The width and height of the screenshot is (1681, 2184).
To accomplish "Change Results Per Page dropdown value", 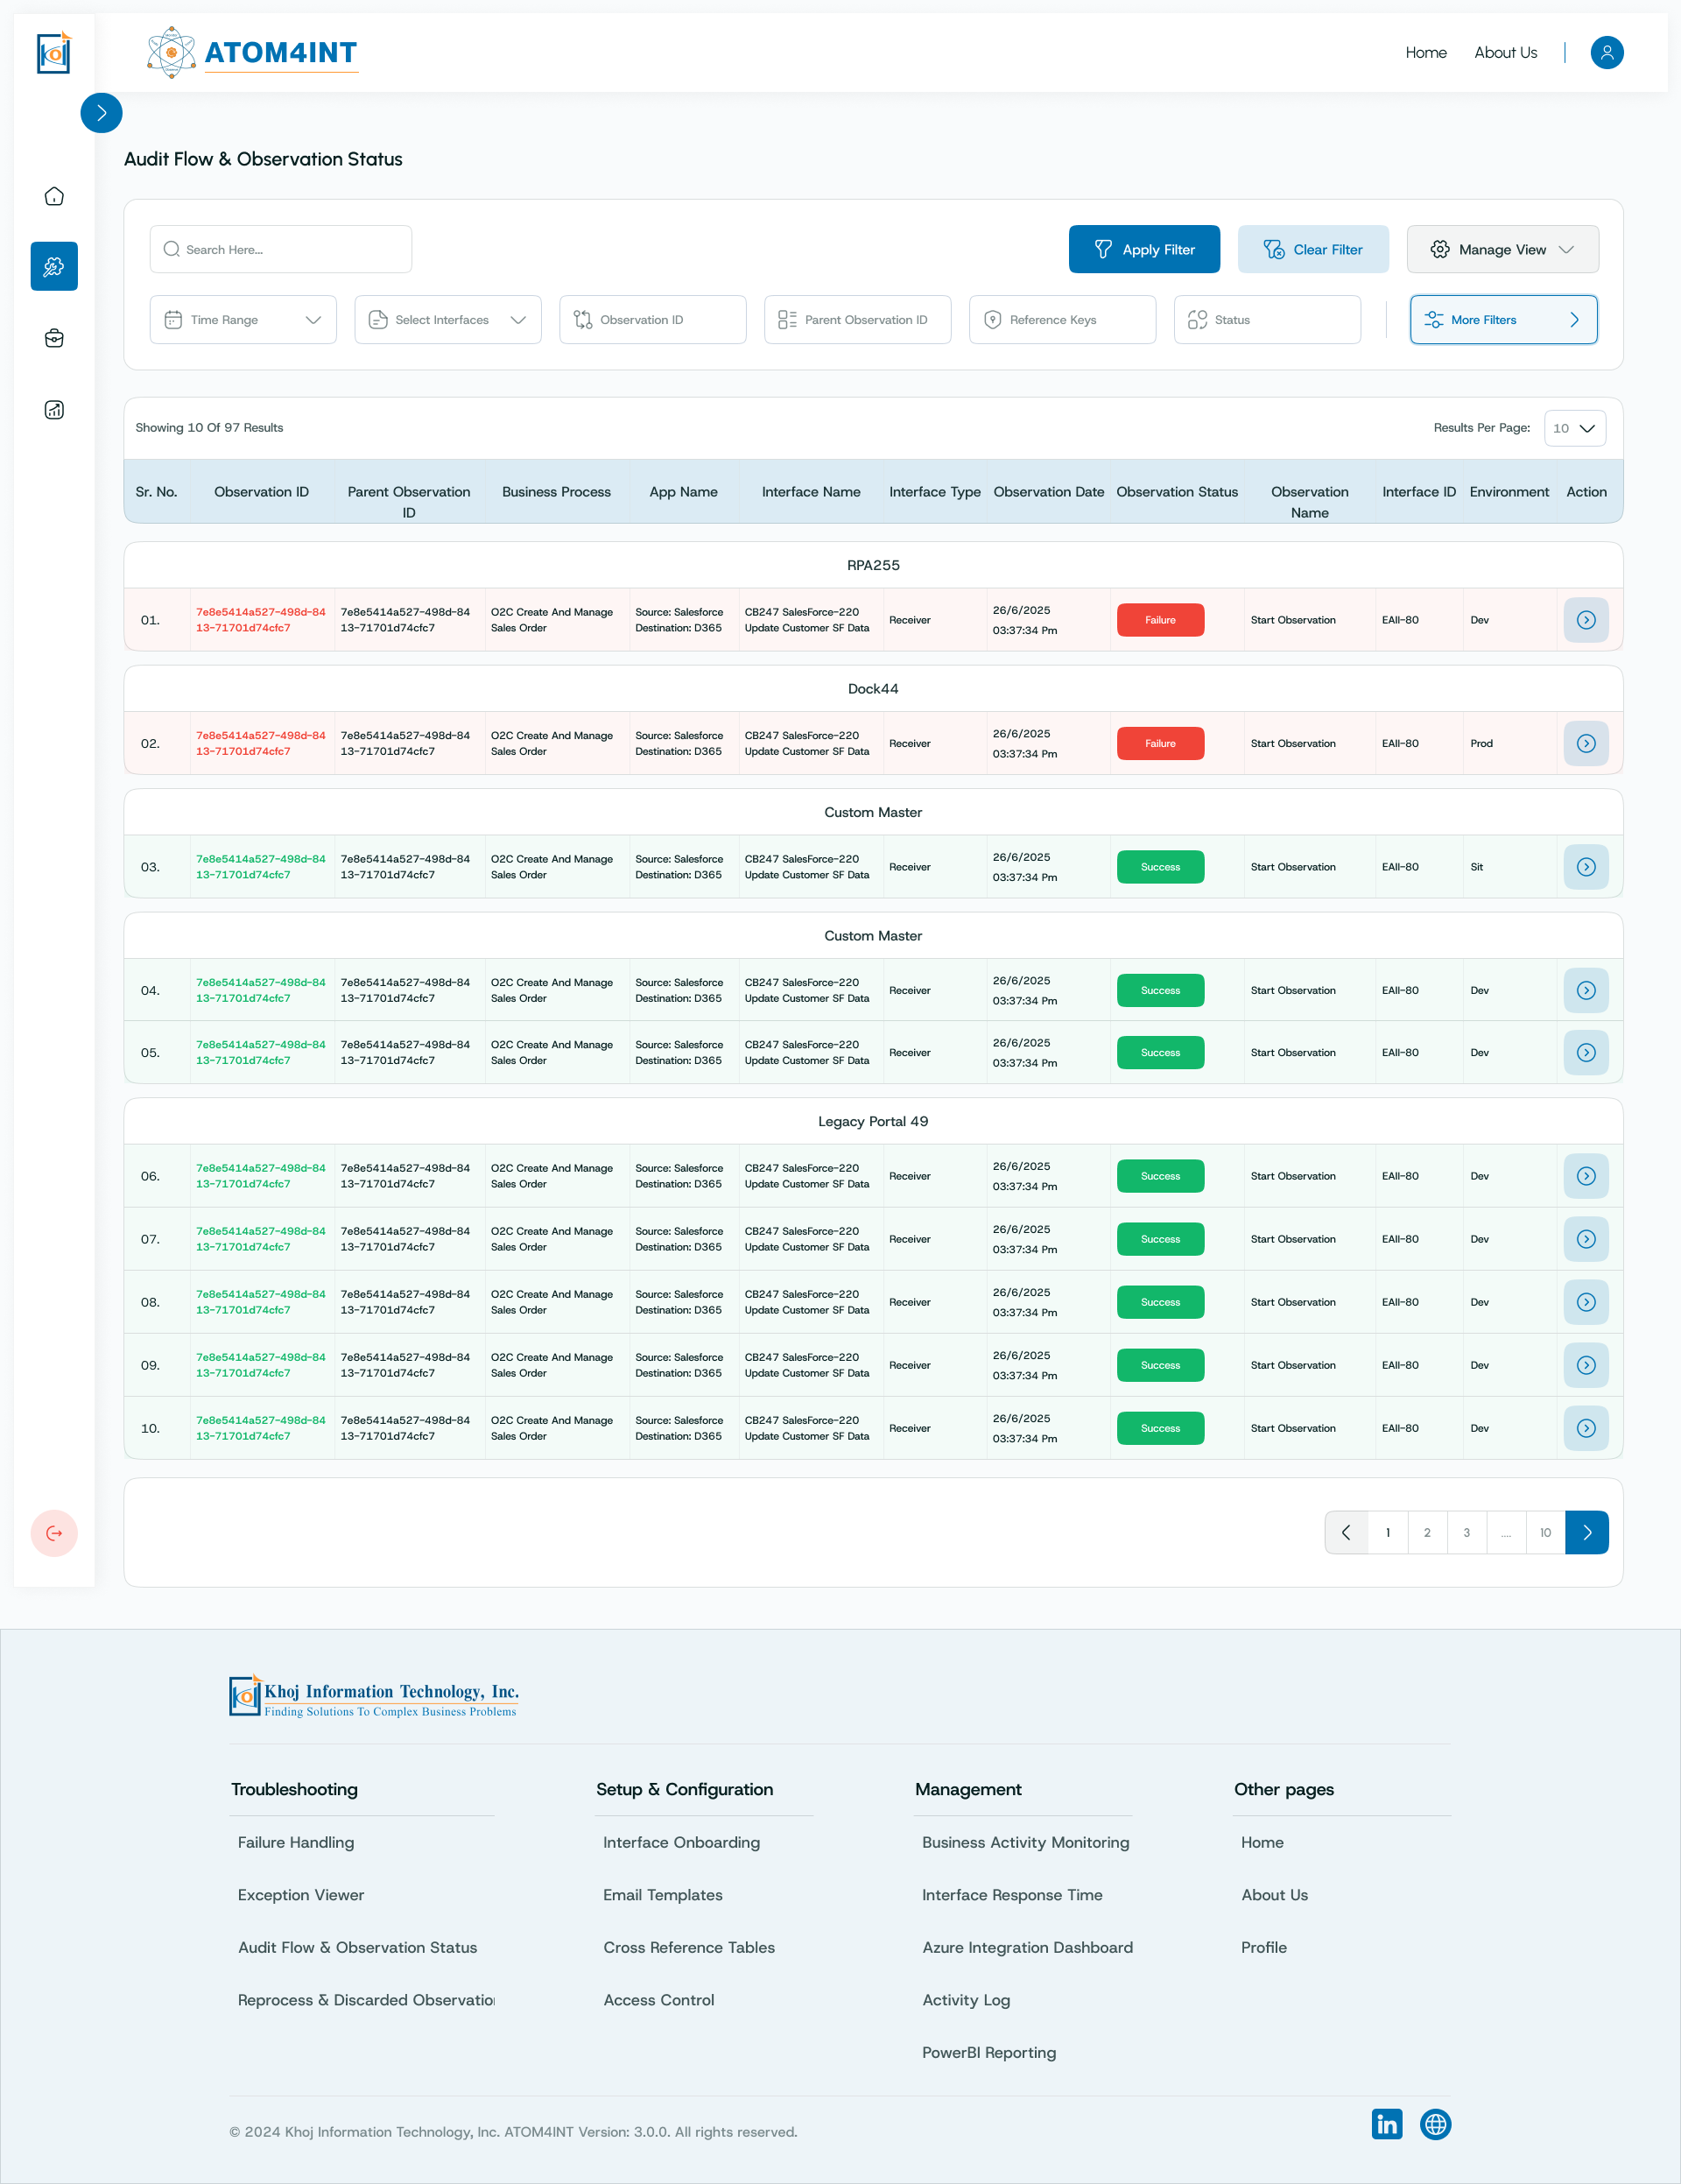I will (x=1574, y=428).
